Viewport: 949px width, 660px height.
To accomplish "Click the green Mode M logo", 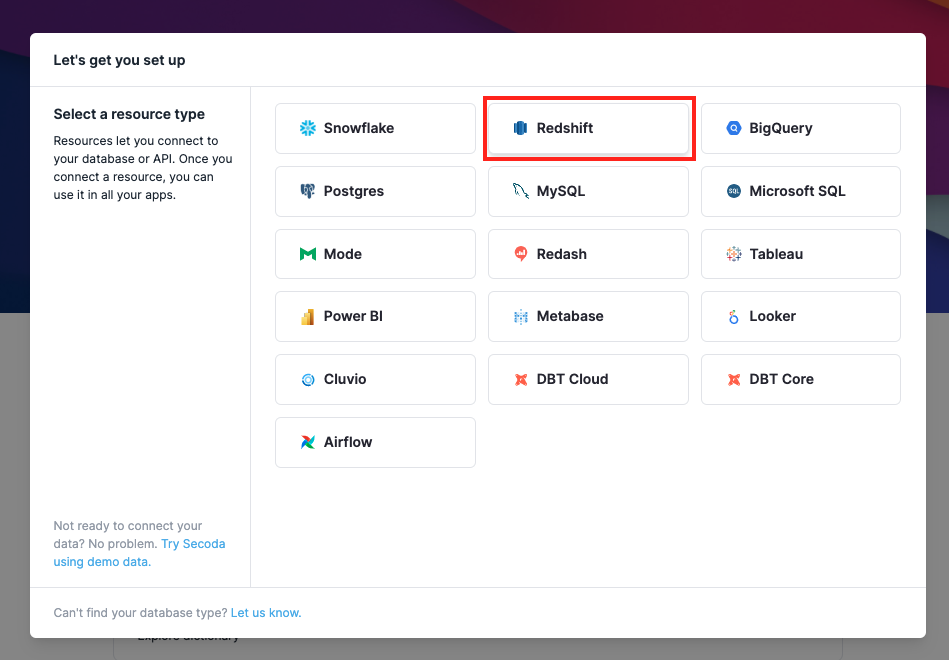I will coord(308,254).
